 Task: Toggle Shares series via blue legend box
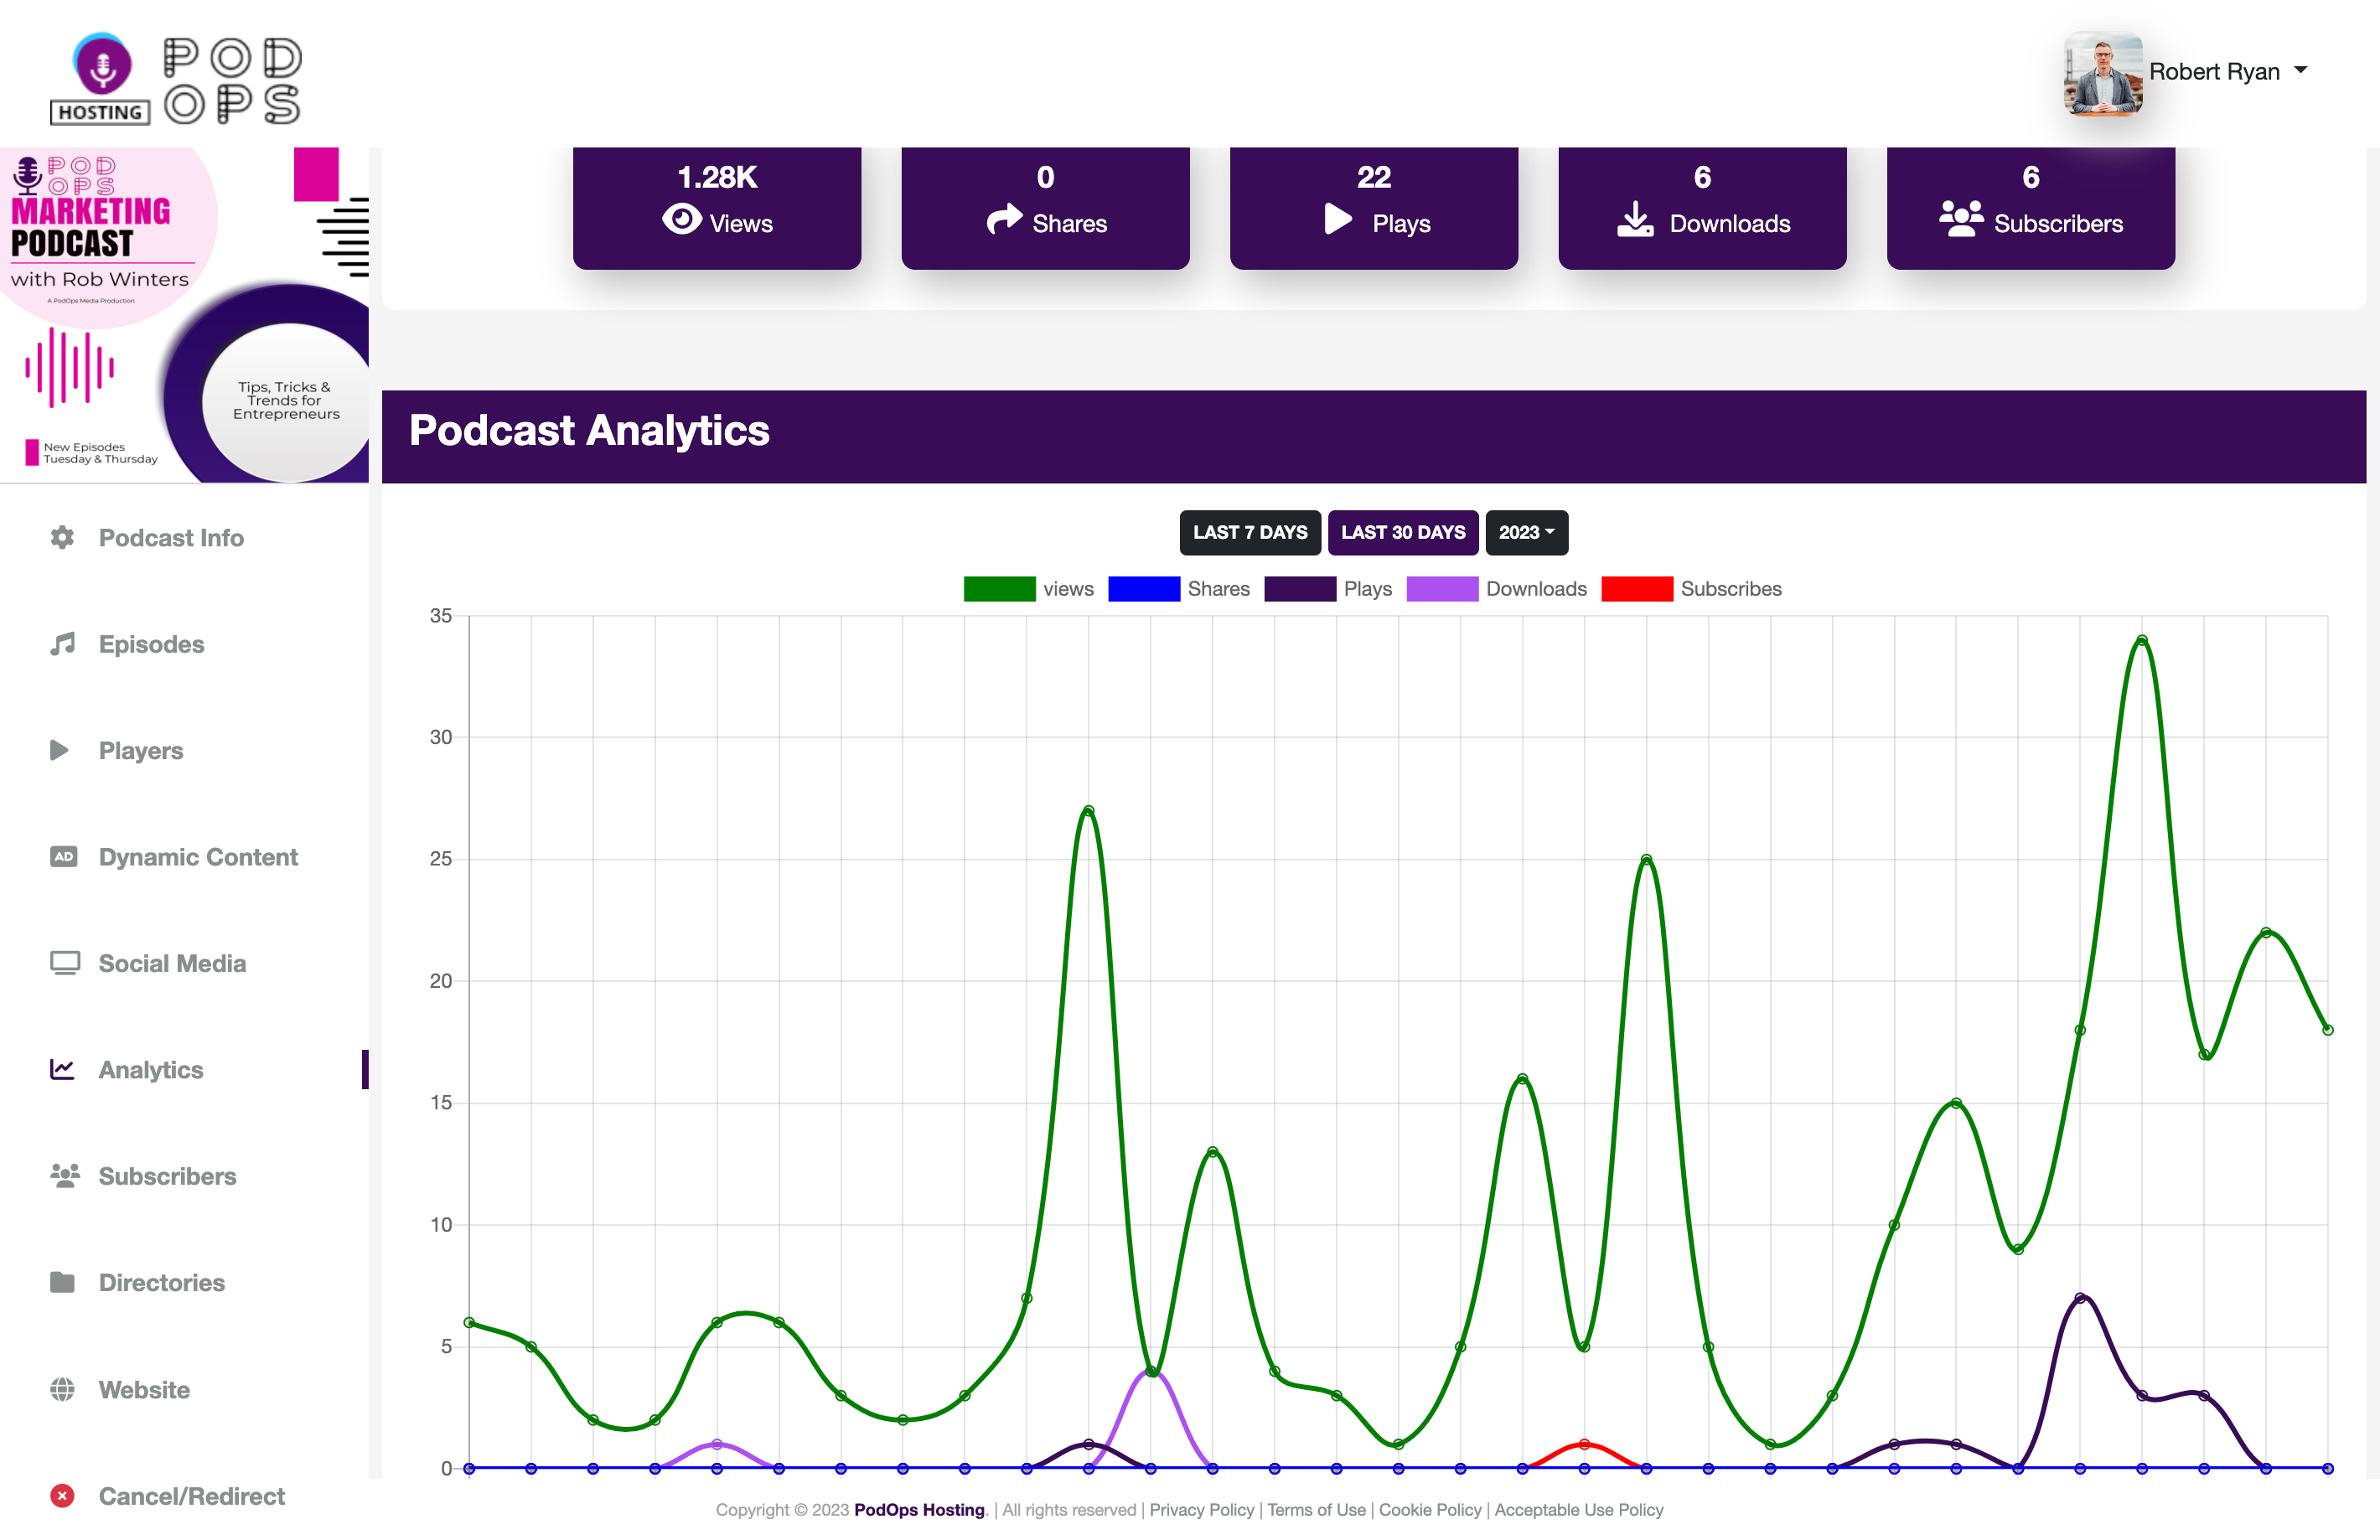coord(1143,589)
